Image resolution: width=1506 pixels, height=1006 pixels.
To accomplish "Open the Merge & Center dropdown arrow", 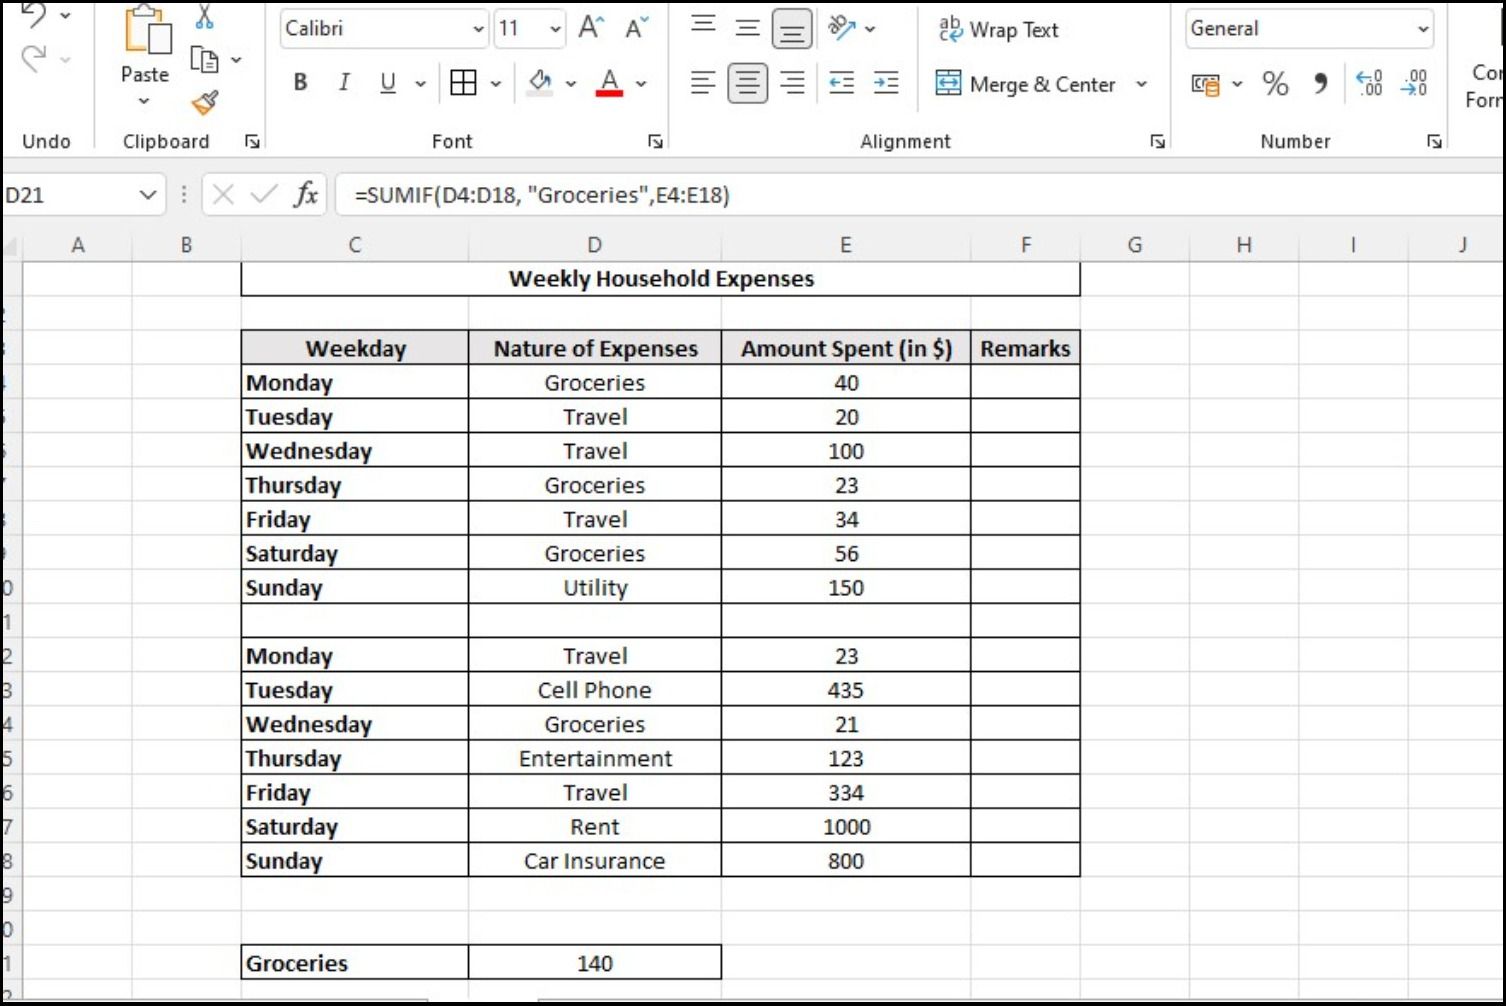I will click(x=1142, y=84).
